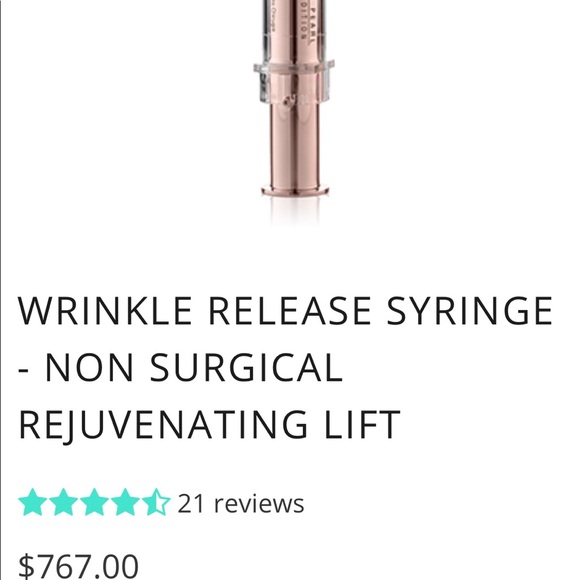
Task: Click the word SYRINGE in product title
Action: 469,311
